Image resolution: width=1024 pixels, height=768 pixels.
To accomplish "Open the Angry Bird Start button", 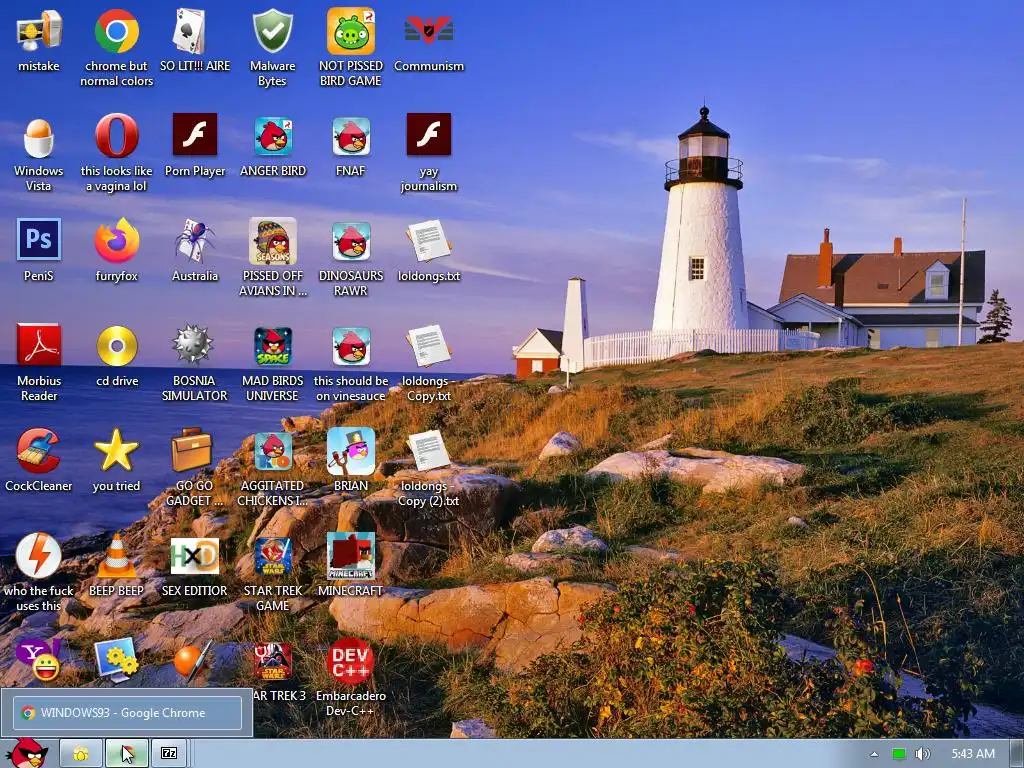I will tap(26, 753).
